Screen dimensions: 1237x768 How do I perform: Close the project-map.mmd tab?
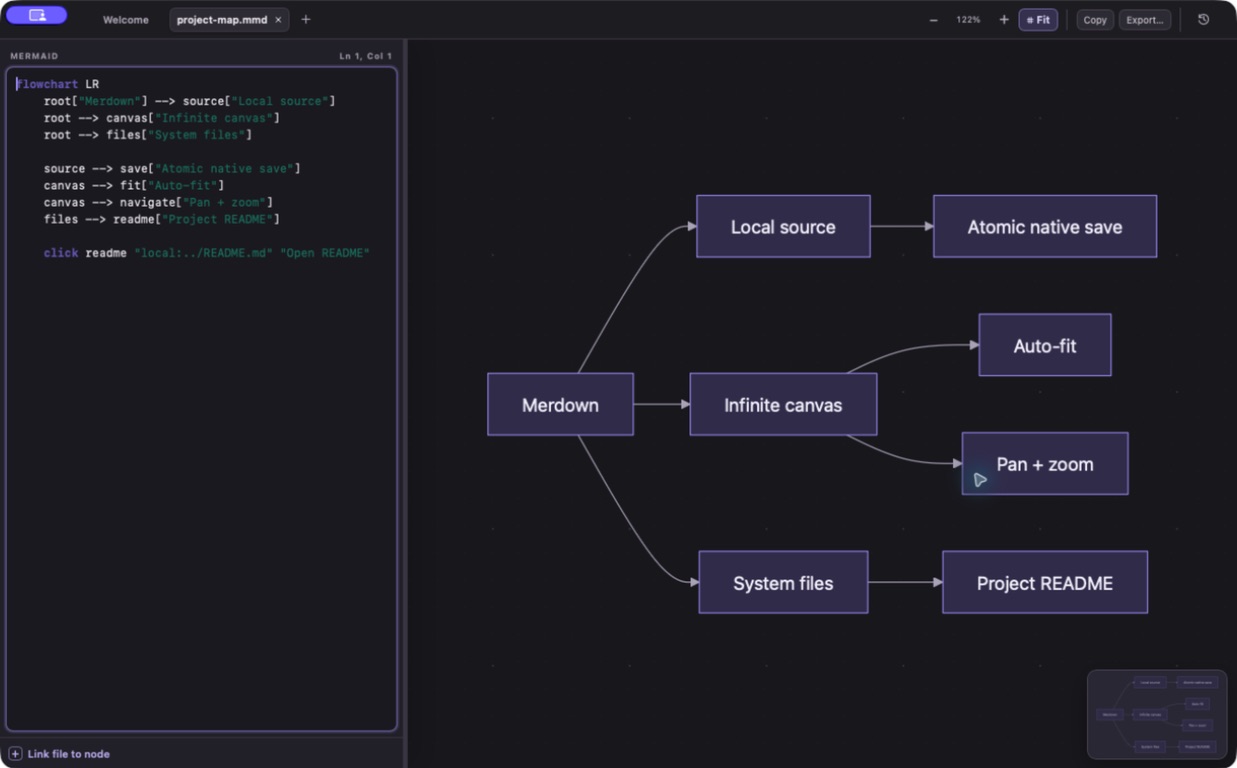coord(278,20)
